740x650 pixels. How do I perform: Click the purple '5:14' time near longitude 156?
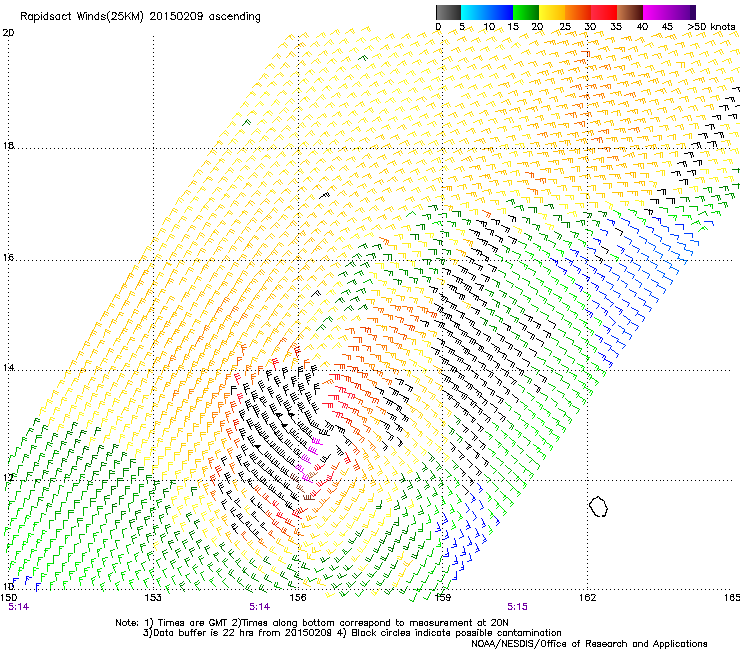click(x=260, y=607)
